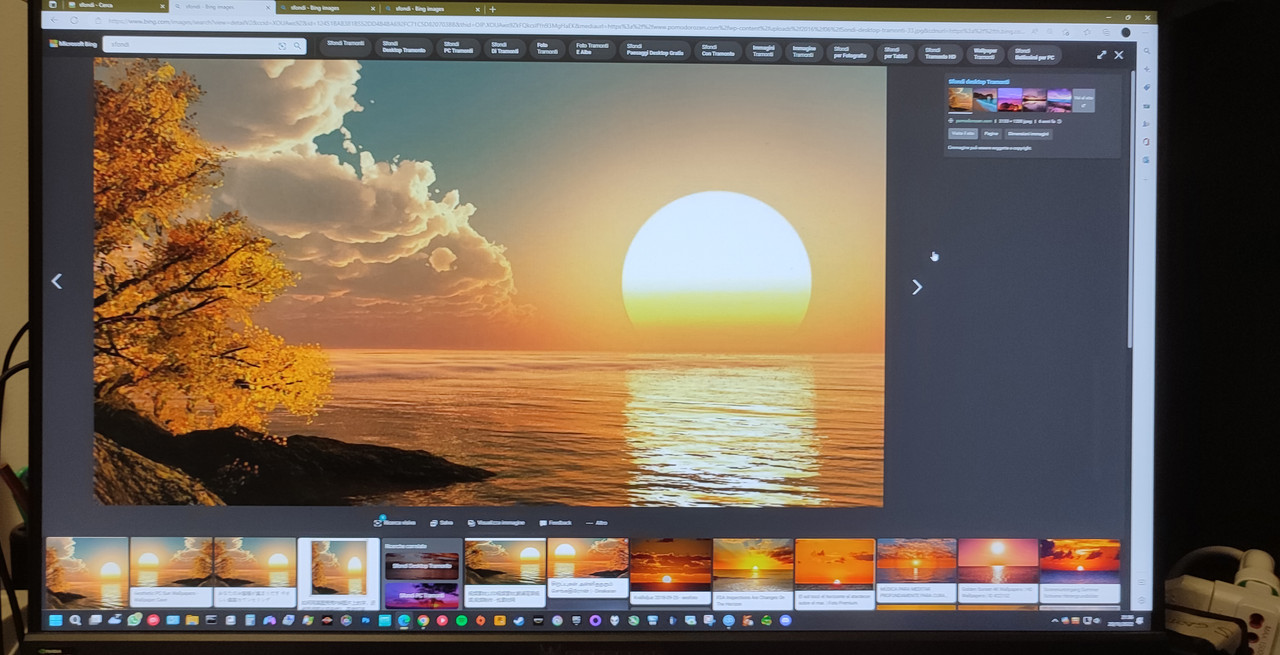The width and height of the screenshot is (1280, 655).
Task: Open the 'Altro' more options menu
Action: (597, 522)
